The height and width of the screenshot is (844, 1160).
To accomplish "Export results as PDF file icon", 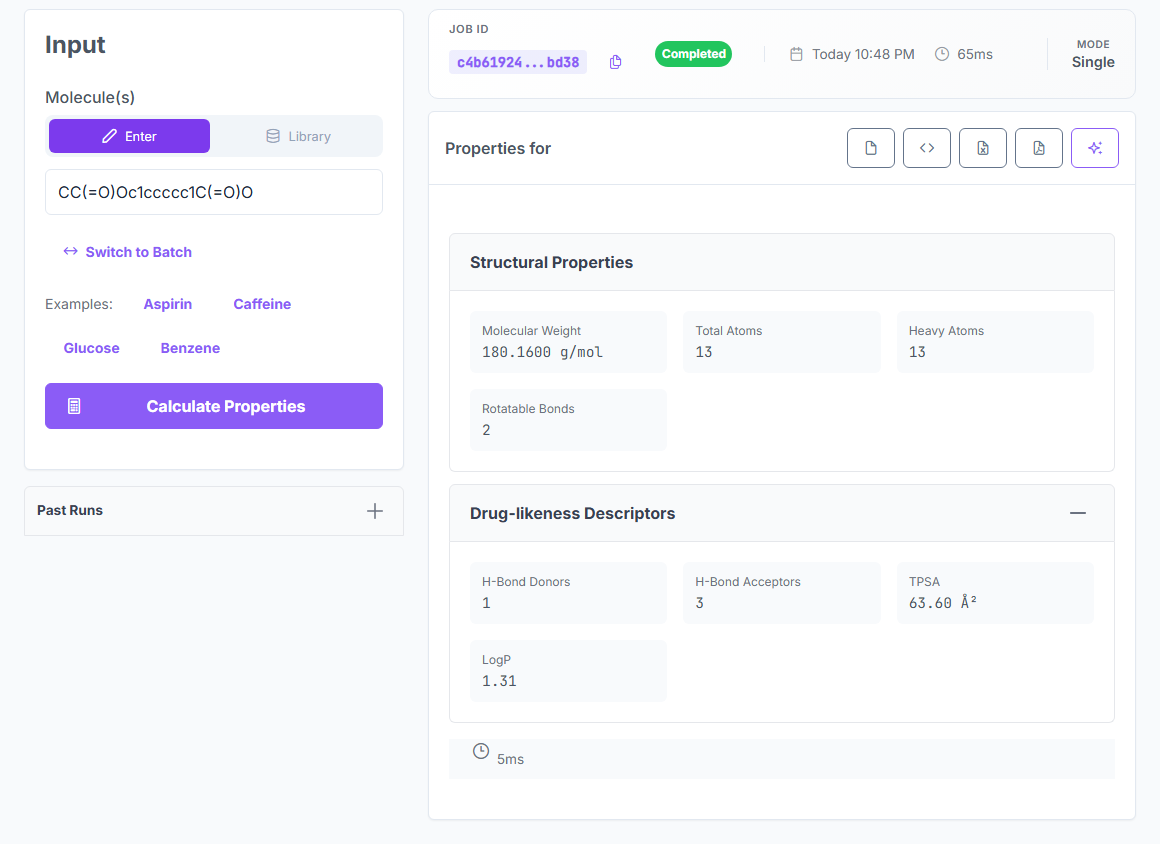I will [x=1039, y=148].
